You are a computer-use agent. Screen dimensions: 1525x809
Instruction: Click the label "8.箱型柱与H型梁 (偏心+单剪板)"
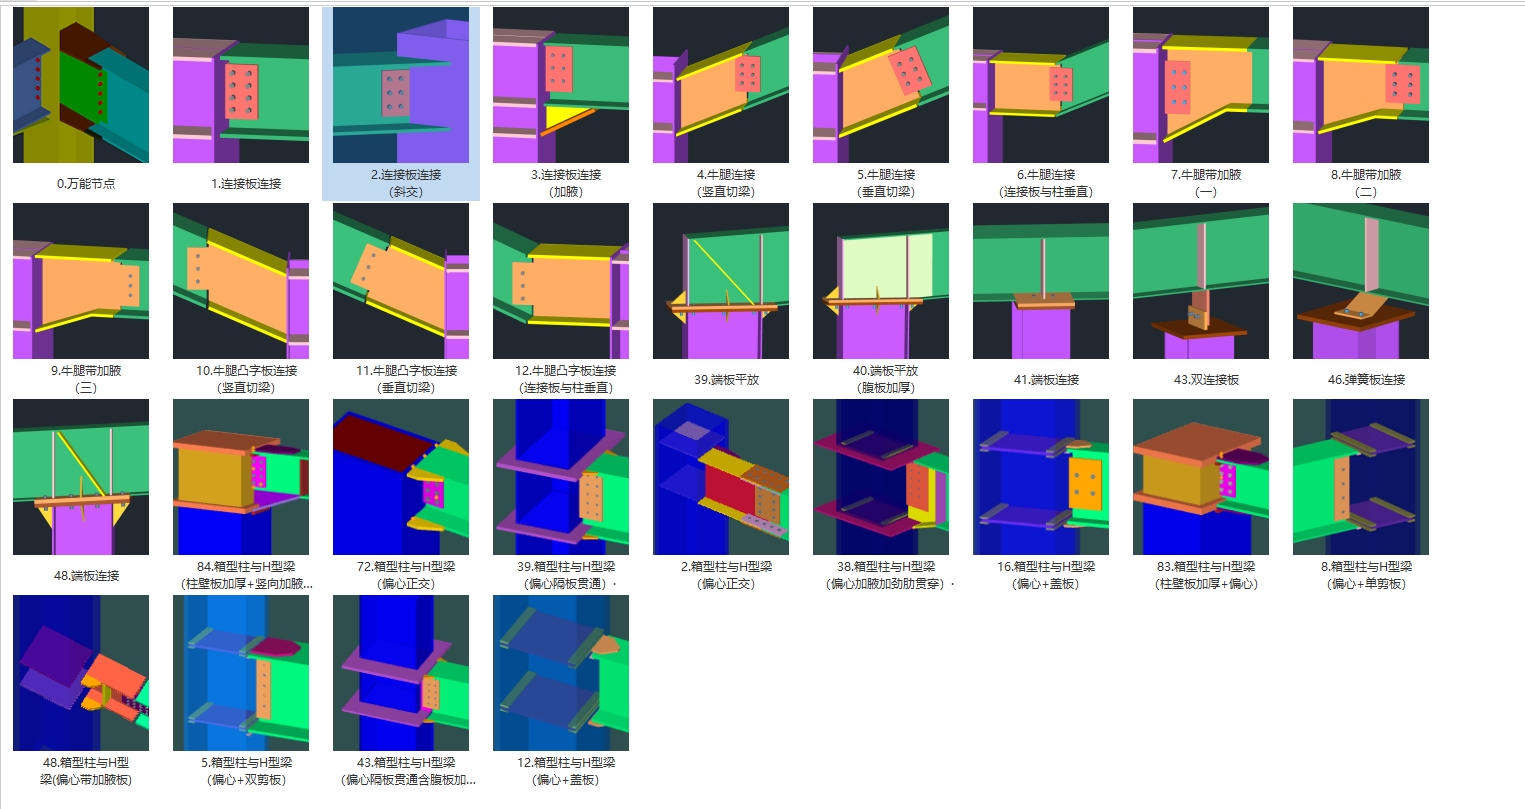click(1366, 575)
